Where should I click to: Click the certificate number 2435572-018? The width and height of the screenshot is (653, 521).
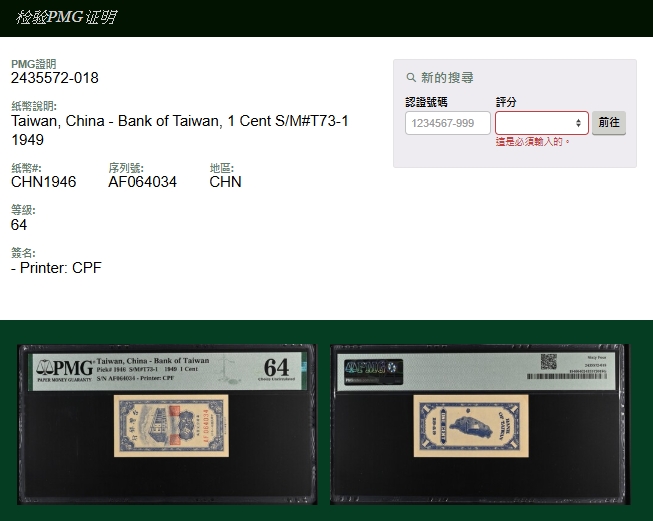pyautogui.click(x=55, y=78)
